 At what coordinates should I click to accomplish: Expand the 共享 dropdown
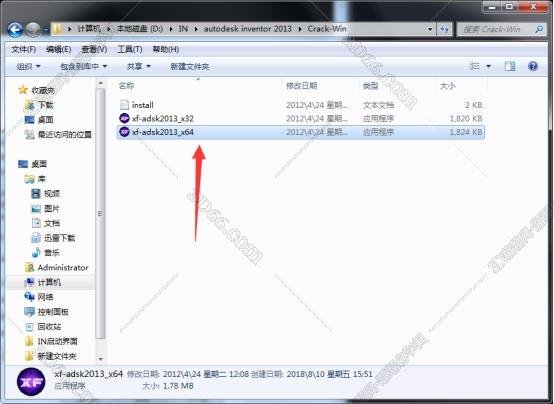click(138, 66)
